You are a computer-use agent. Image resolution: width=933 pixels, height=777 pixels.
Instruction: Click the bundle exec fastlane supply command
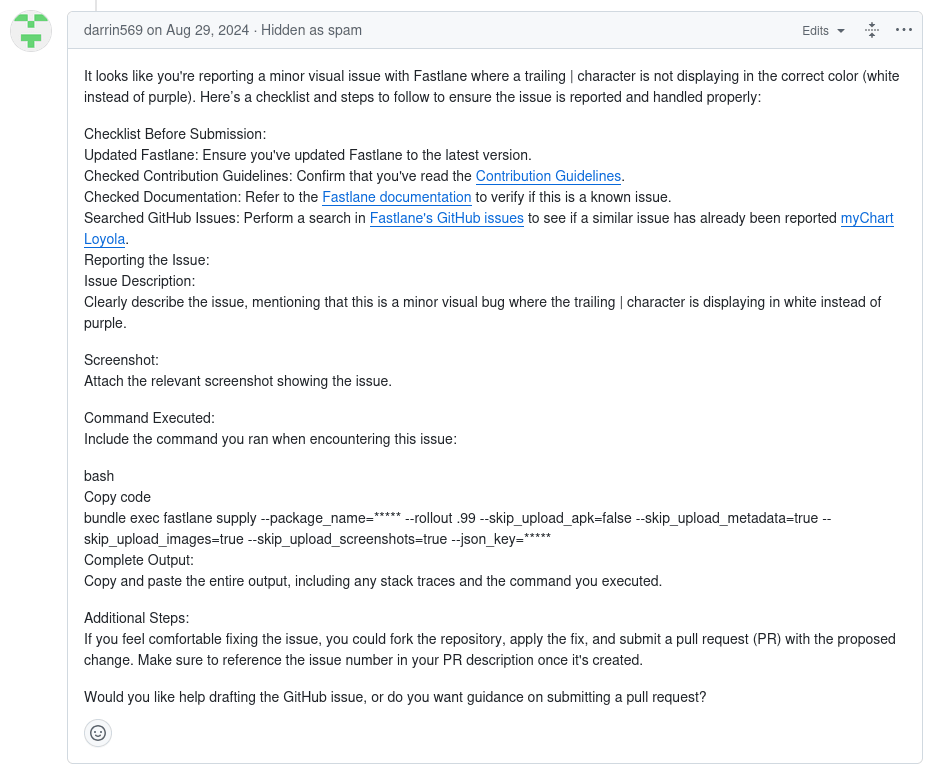pos(450,518)
